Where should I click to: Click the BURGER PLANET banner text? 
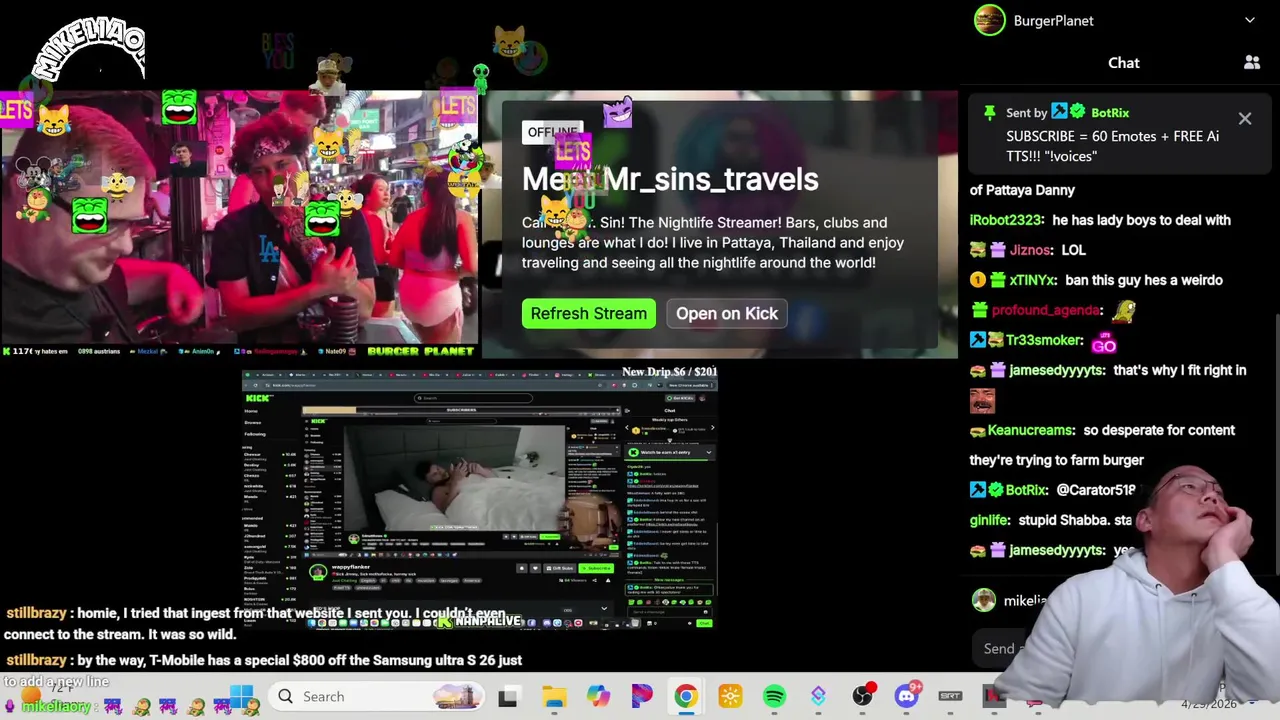tap(420, 351)
